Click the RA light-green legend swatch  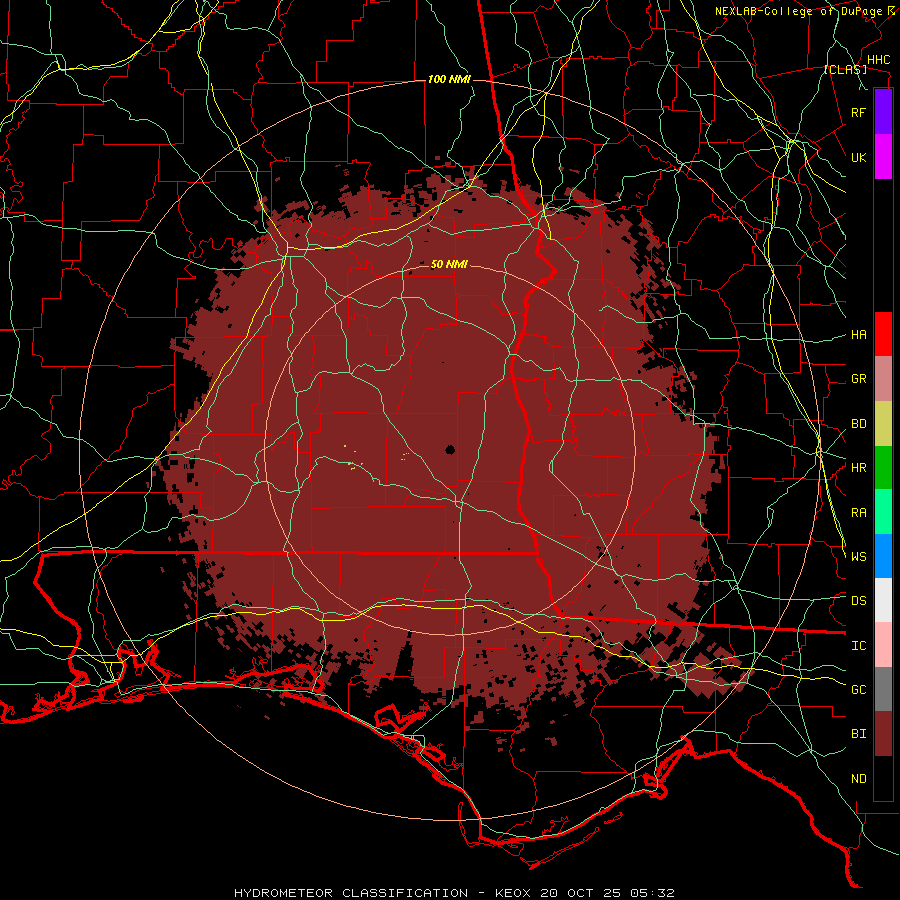[883, 512]
